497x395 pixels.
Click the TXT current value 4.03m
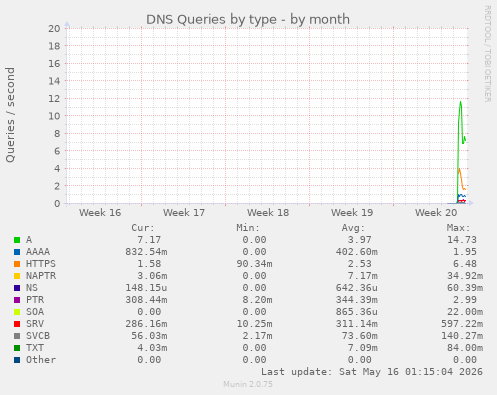click(152, 348)
